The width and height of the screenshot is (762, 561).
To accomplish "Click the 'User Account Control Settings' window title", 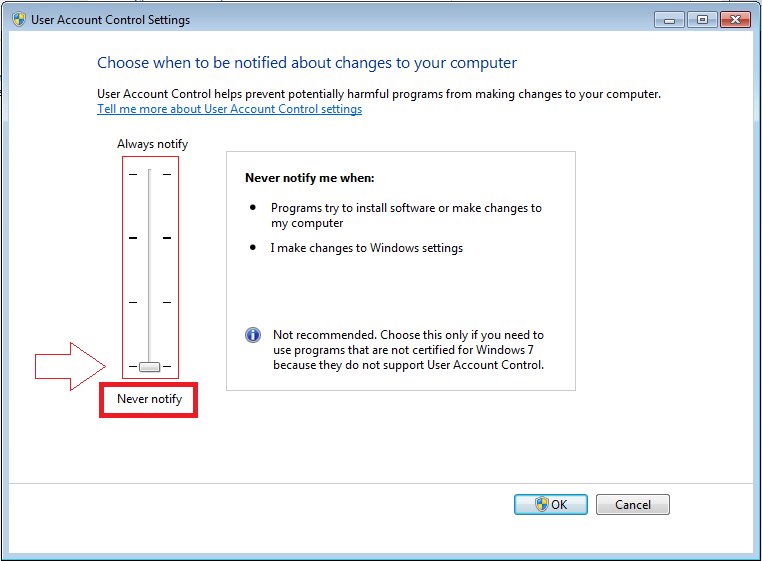I will (110, 20).
